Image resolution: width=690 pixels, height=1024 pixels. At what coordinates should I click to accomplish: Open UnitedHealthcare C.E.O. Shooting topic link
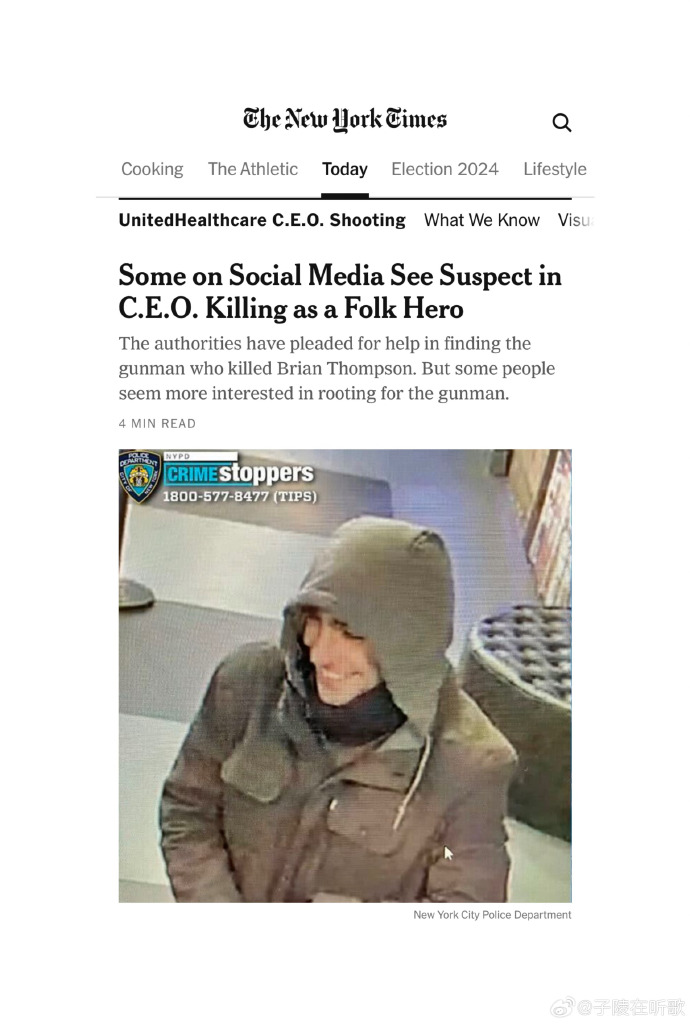[262, 220]
